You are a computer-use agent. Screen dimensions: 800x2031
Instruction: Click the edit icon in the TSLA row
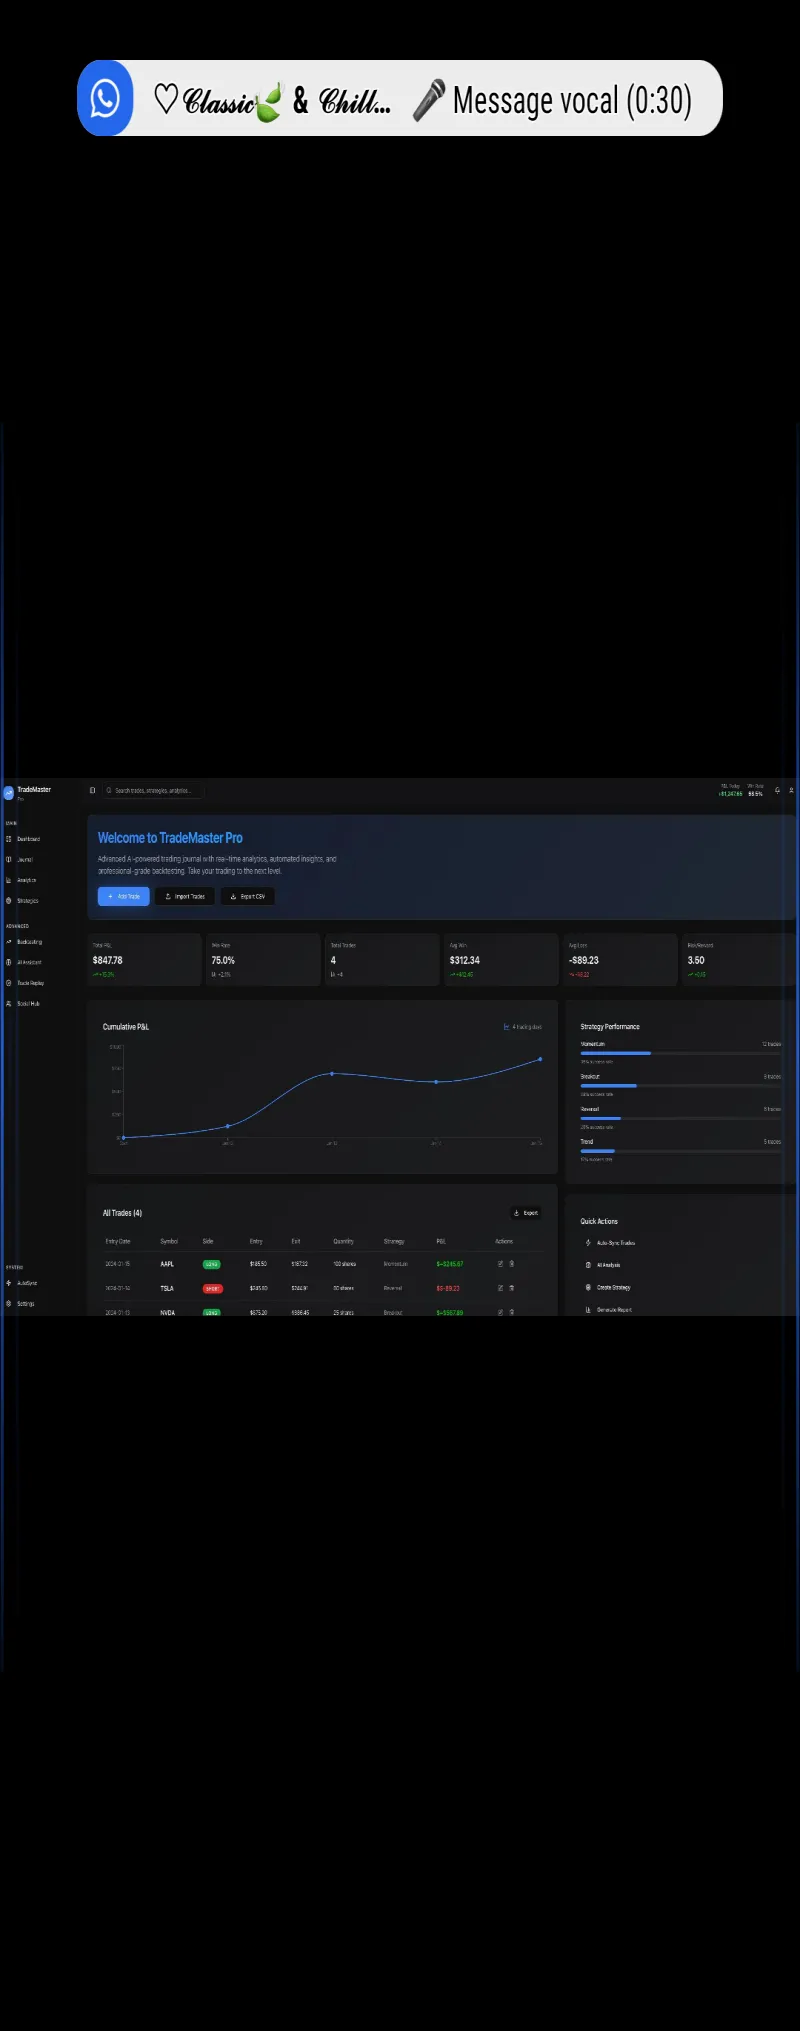500,1288
